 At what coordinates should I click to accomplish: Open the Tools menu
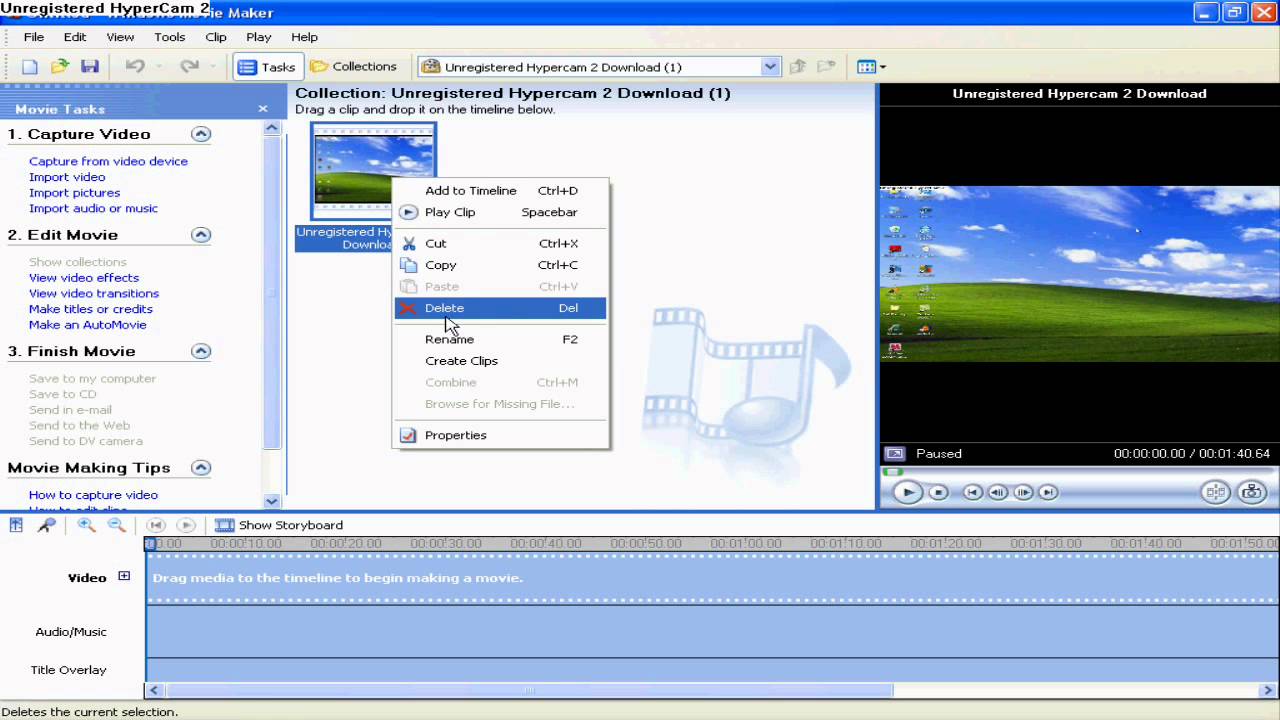pos(170,37)
